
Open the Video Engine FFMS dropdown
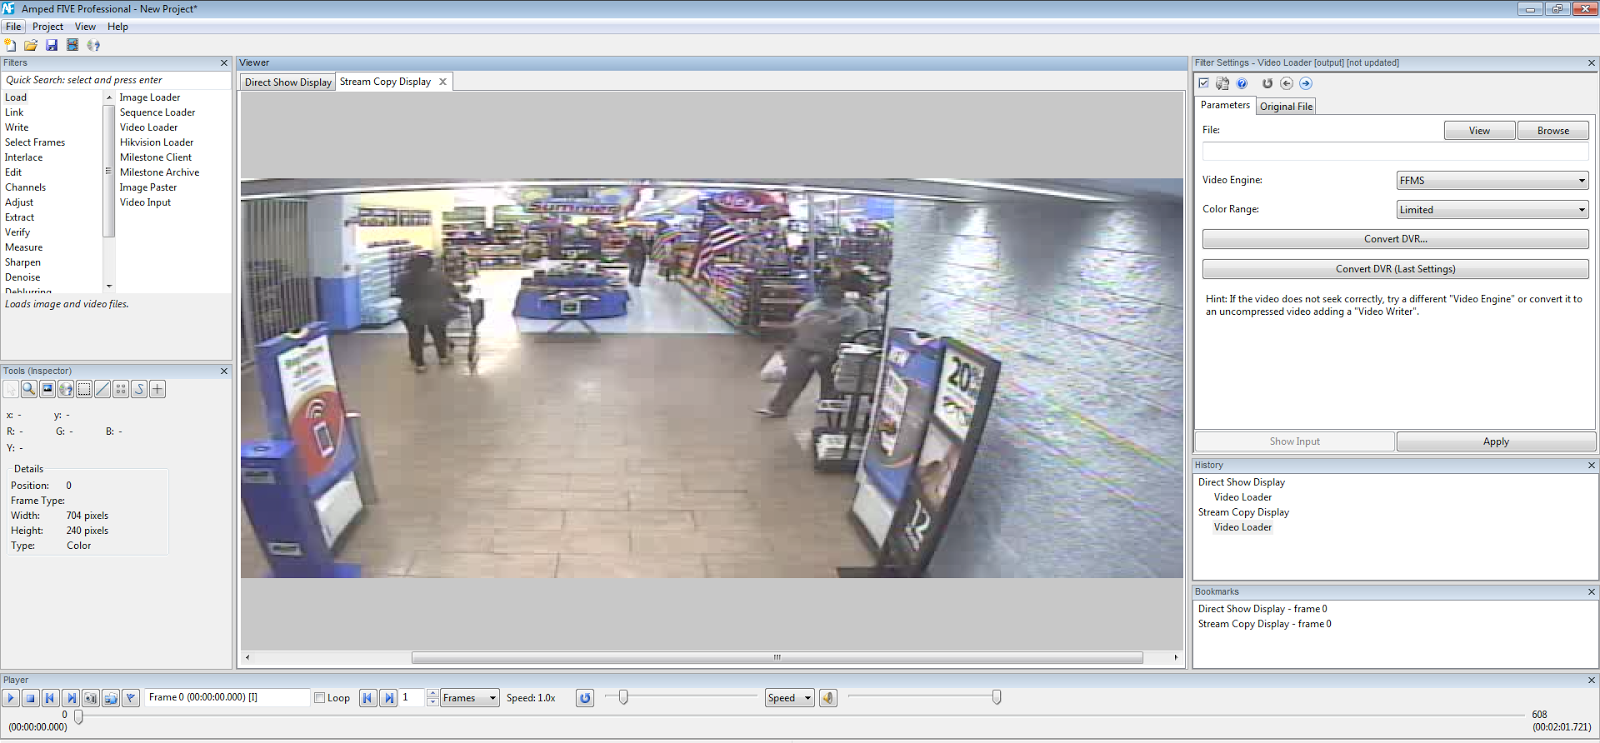(1492, 181)
